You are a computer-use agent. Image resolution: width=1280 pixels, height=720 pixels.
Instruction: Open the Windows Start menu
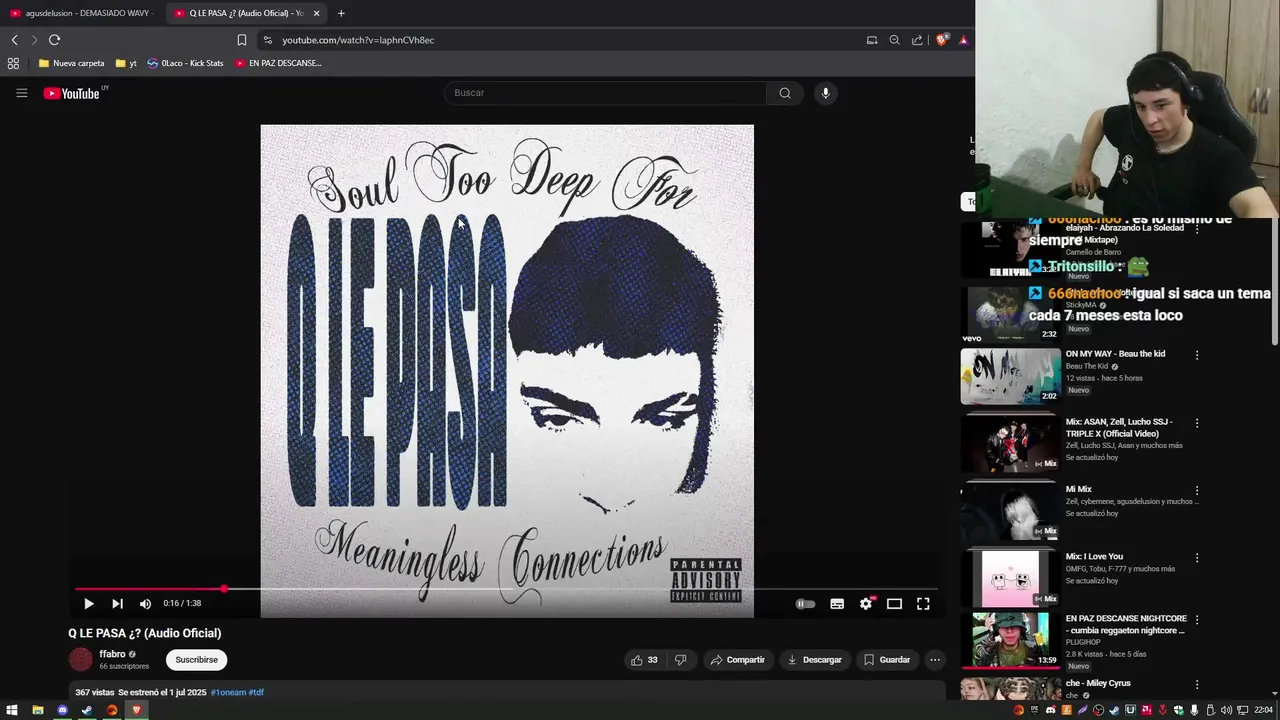(12, 710)
